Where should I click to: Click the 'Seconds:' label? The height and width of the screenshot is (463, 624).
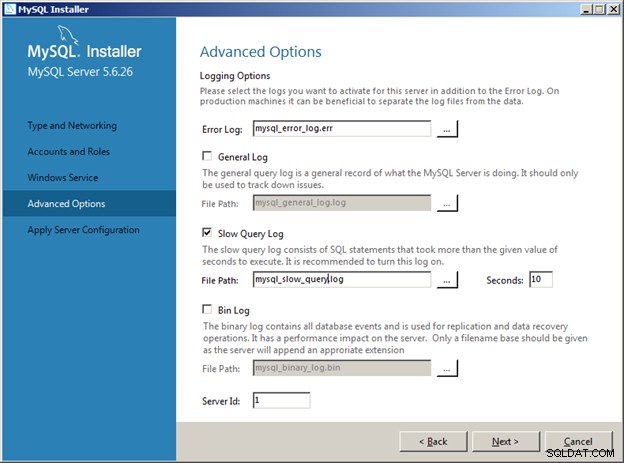[505, 280]
